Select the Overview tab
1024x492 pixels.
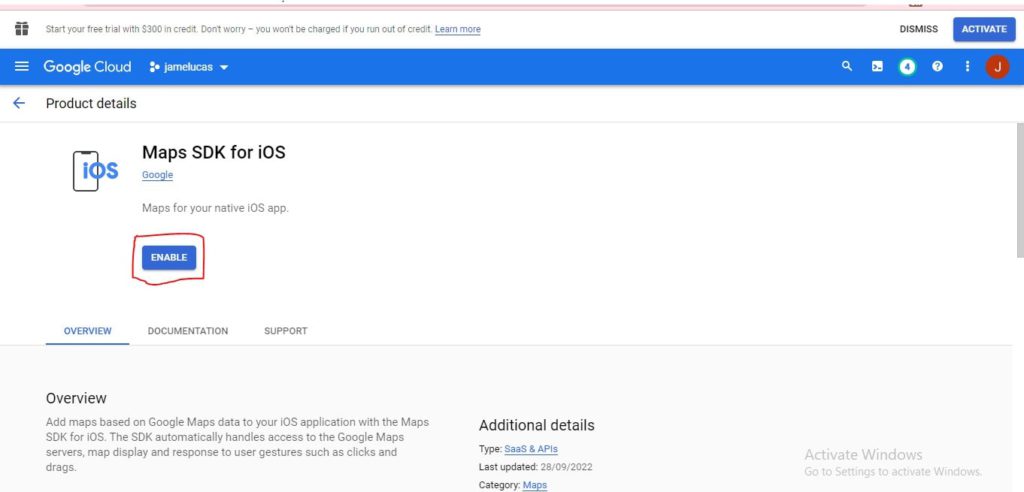click(x=87, y=331)
